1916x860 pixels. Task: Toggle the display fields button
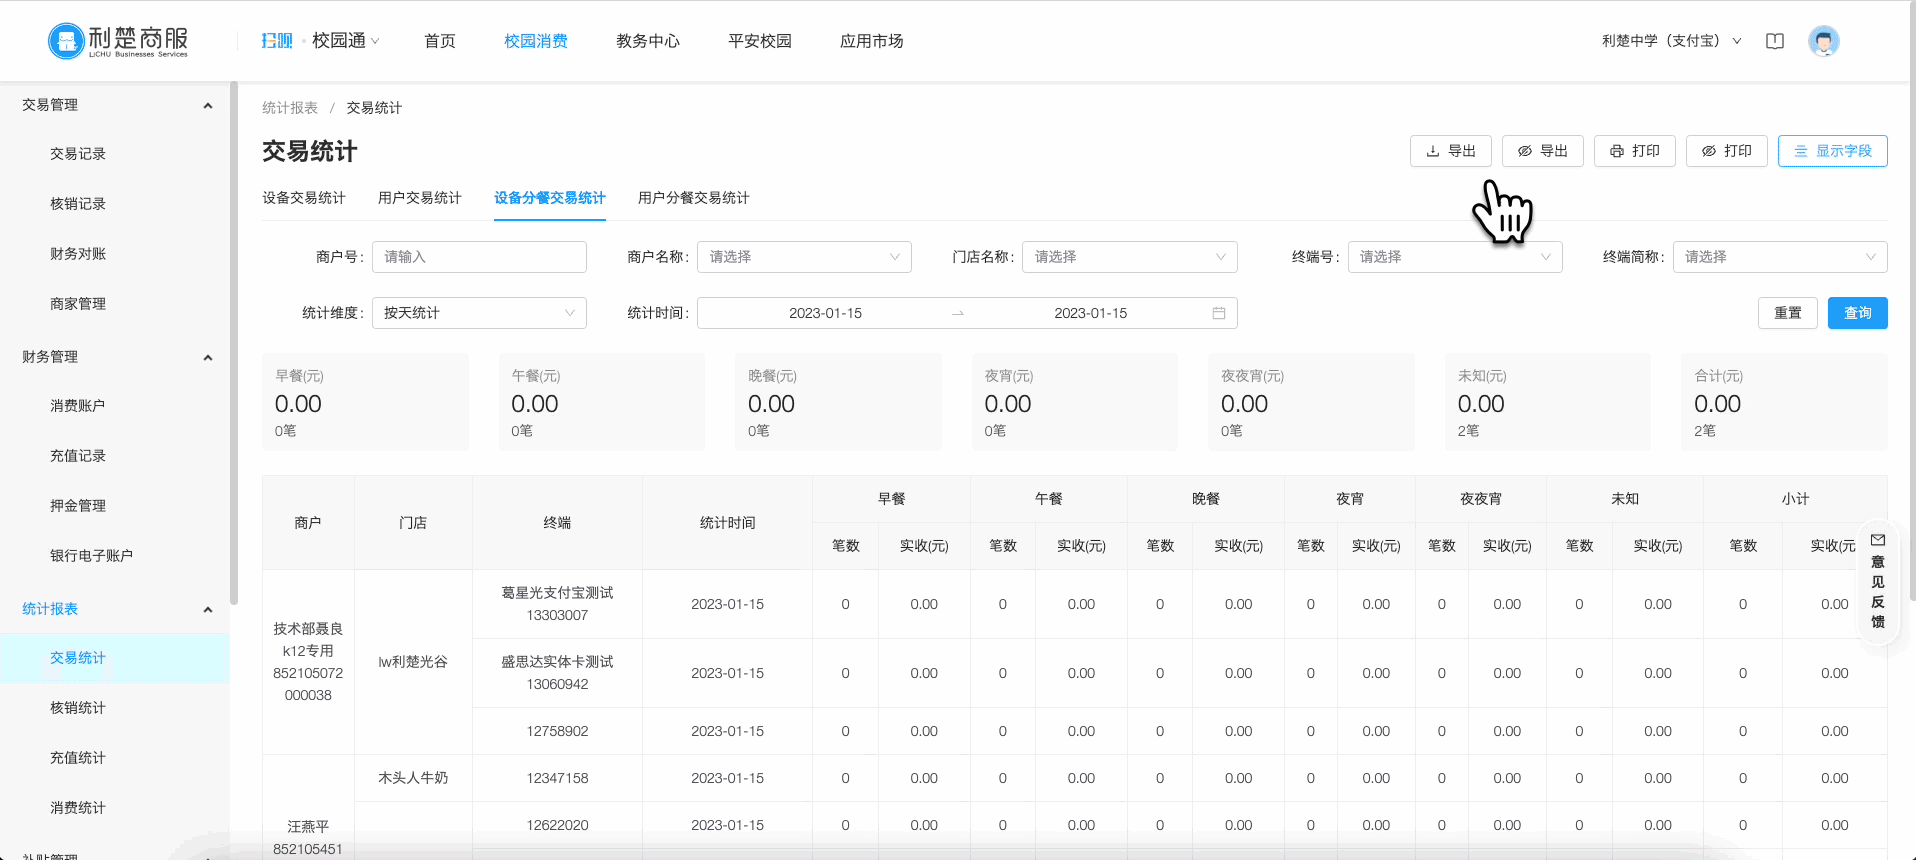[1832, 151]
